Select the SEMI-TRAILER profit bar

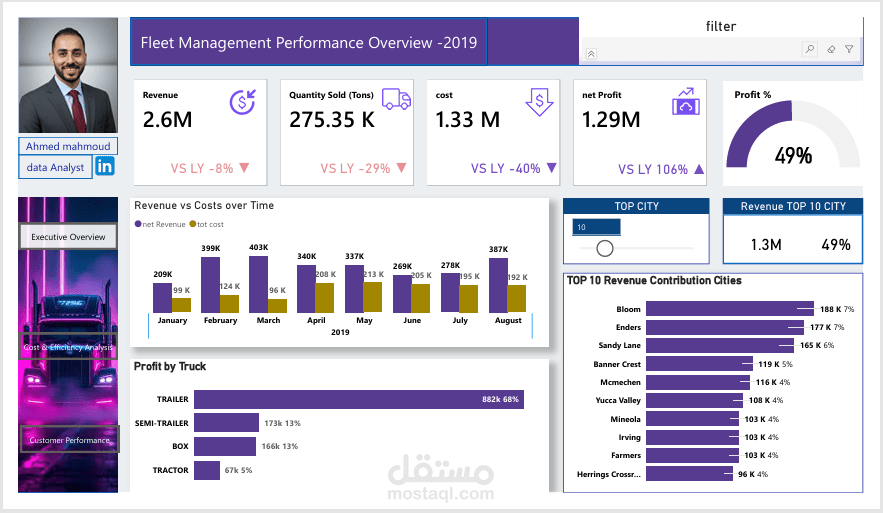(x=226, y=423)
